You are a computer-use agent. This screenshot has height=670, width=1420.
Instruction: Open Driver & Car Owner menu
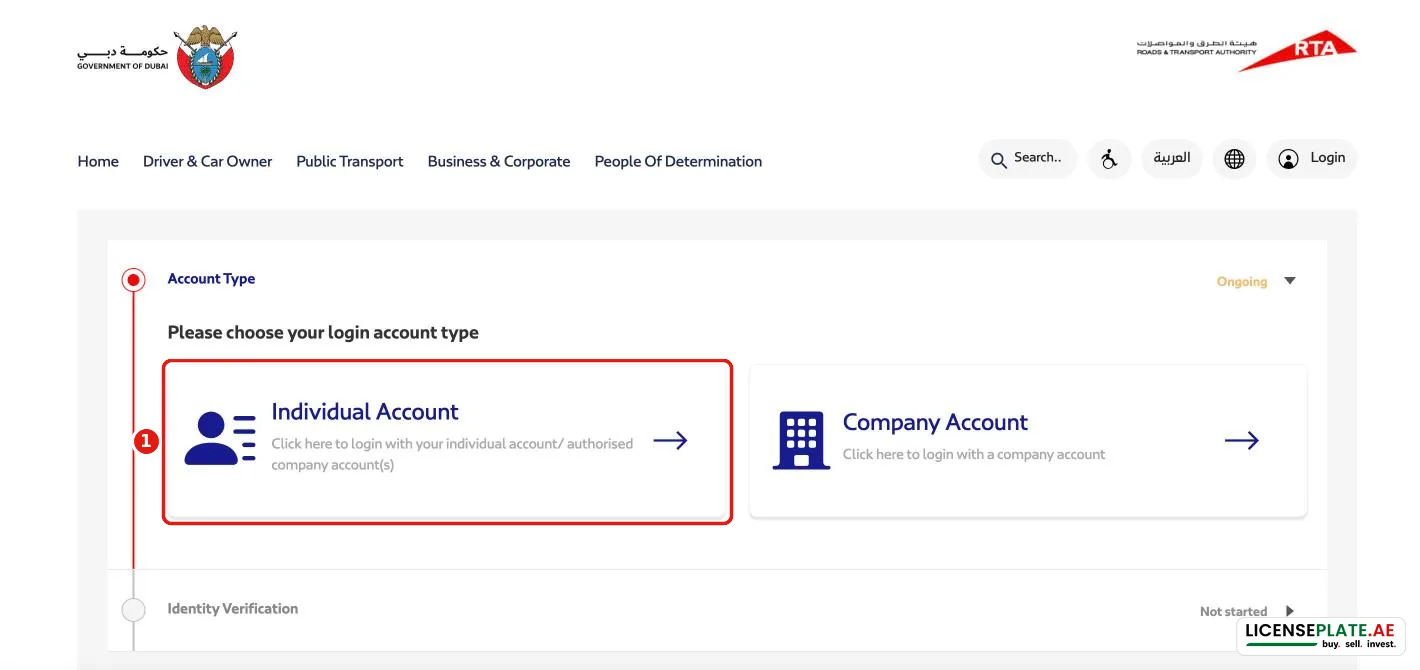207,161
